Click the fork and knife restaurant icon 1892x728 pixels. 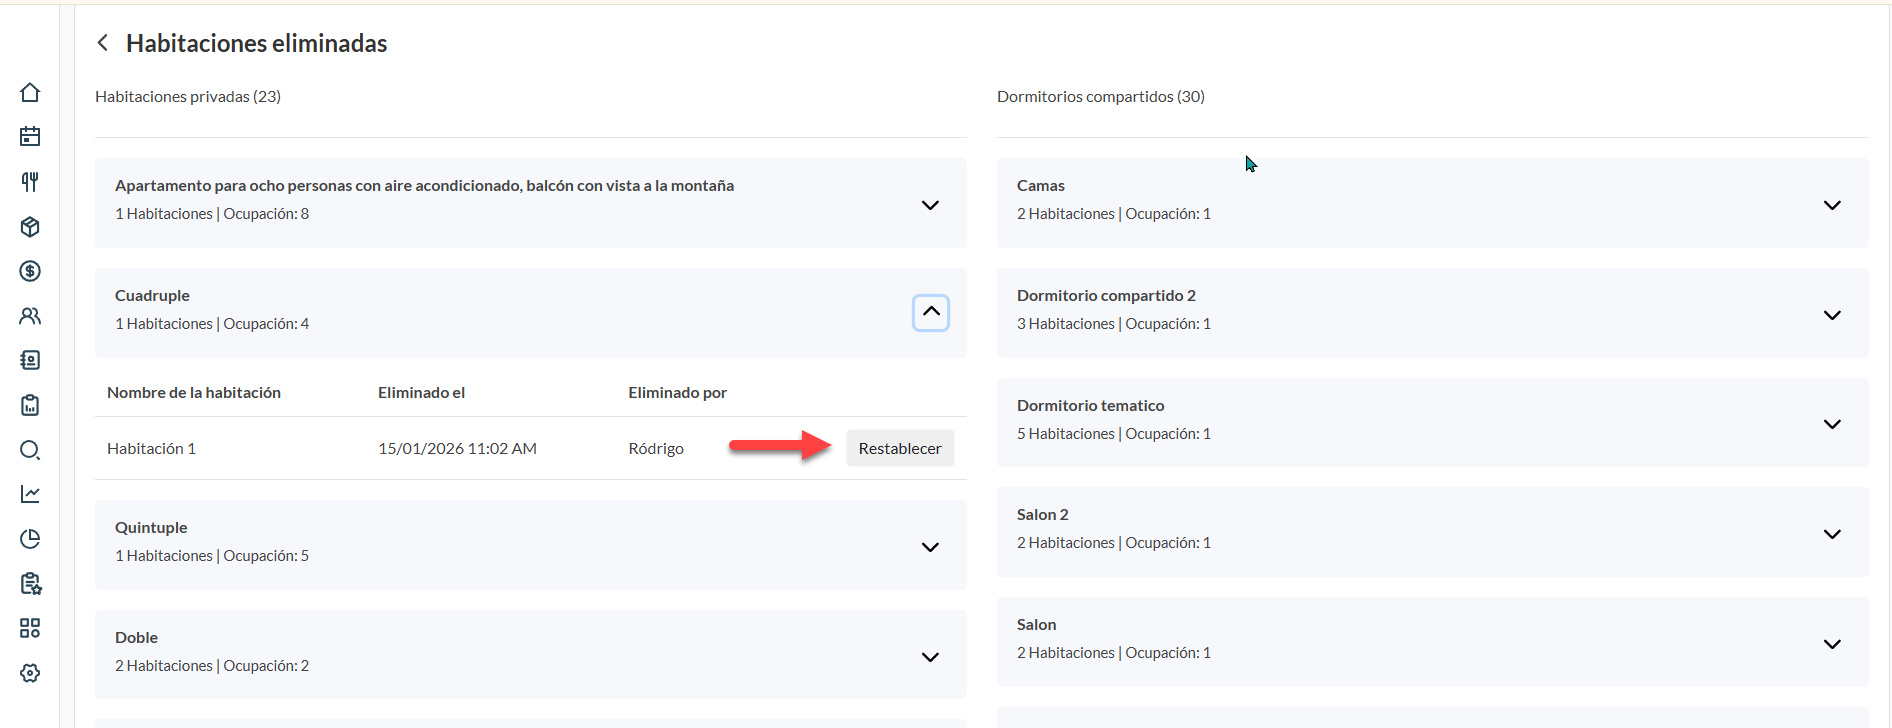click(30, 182)
